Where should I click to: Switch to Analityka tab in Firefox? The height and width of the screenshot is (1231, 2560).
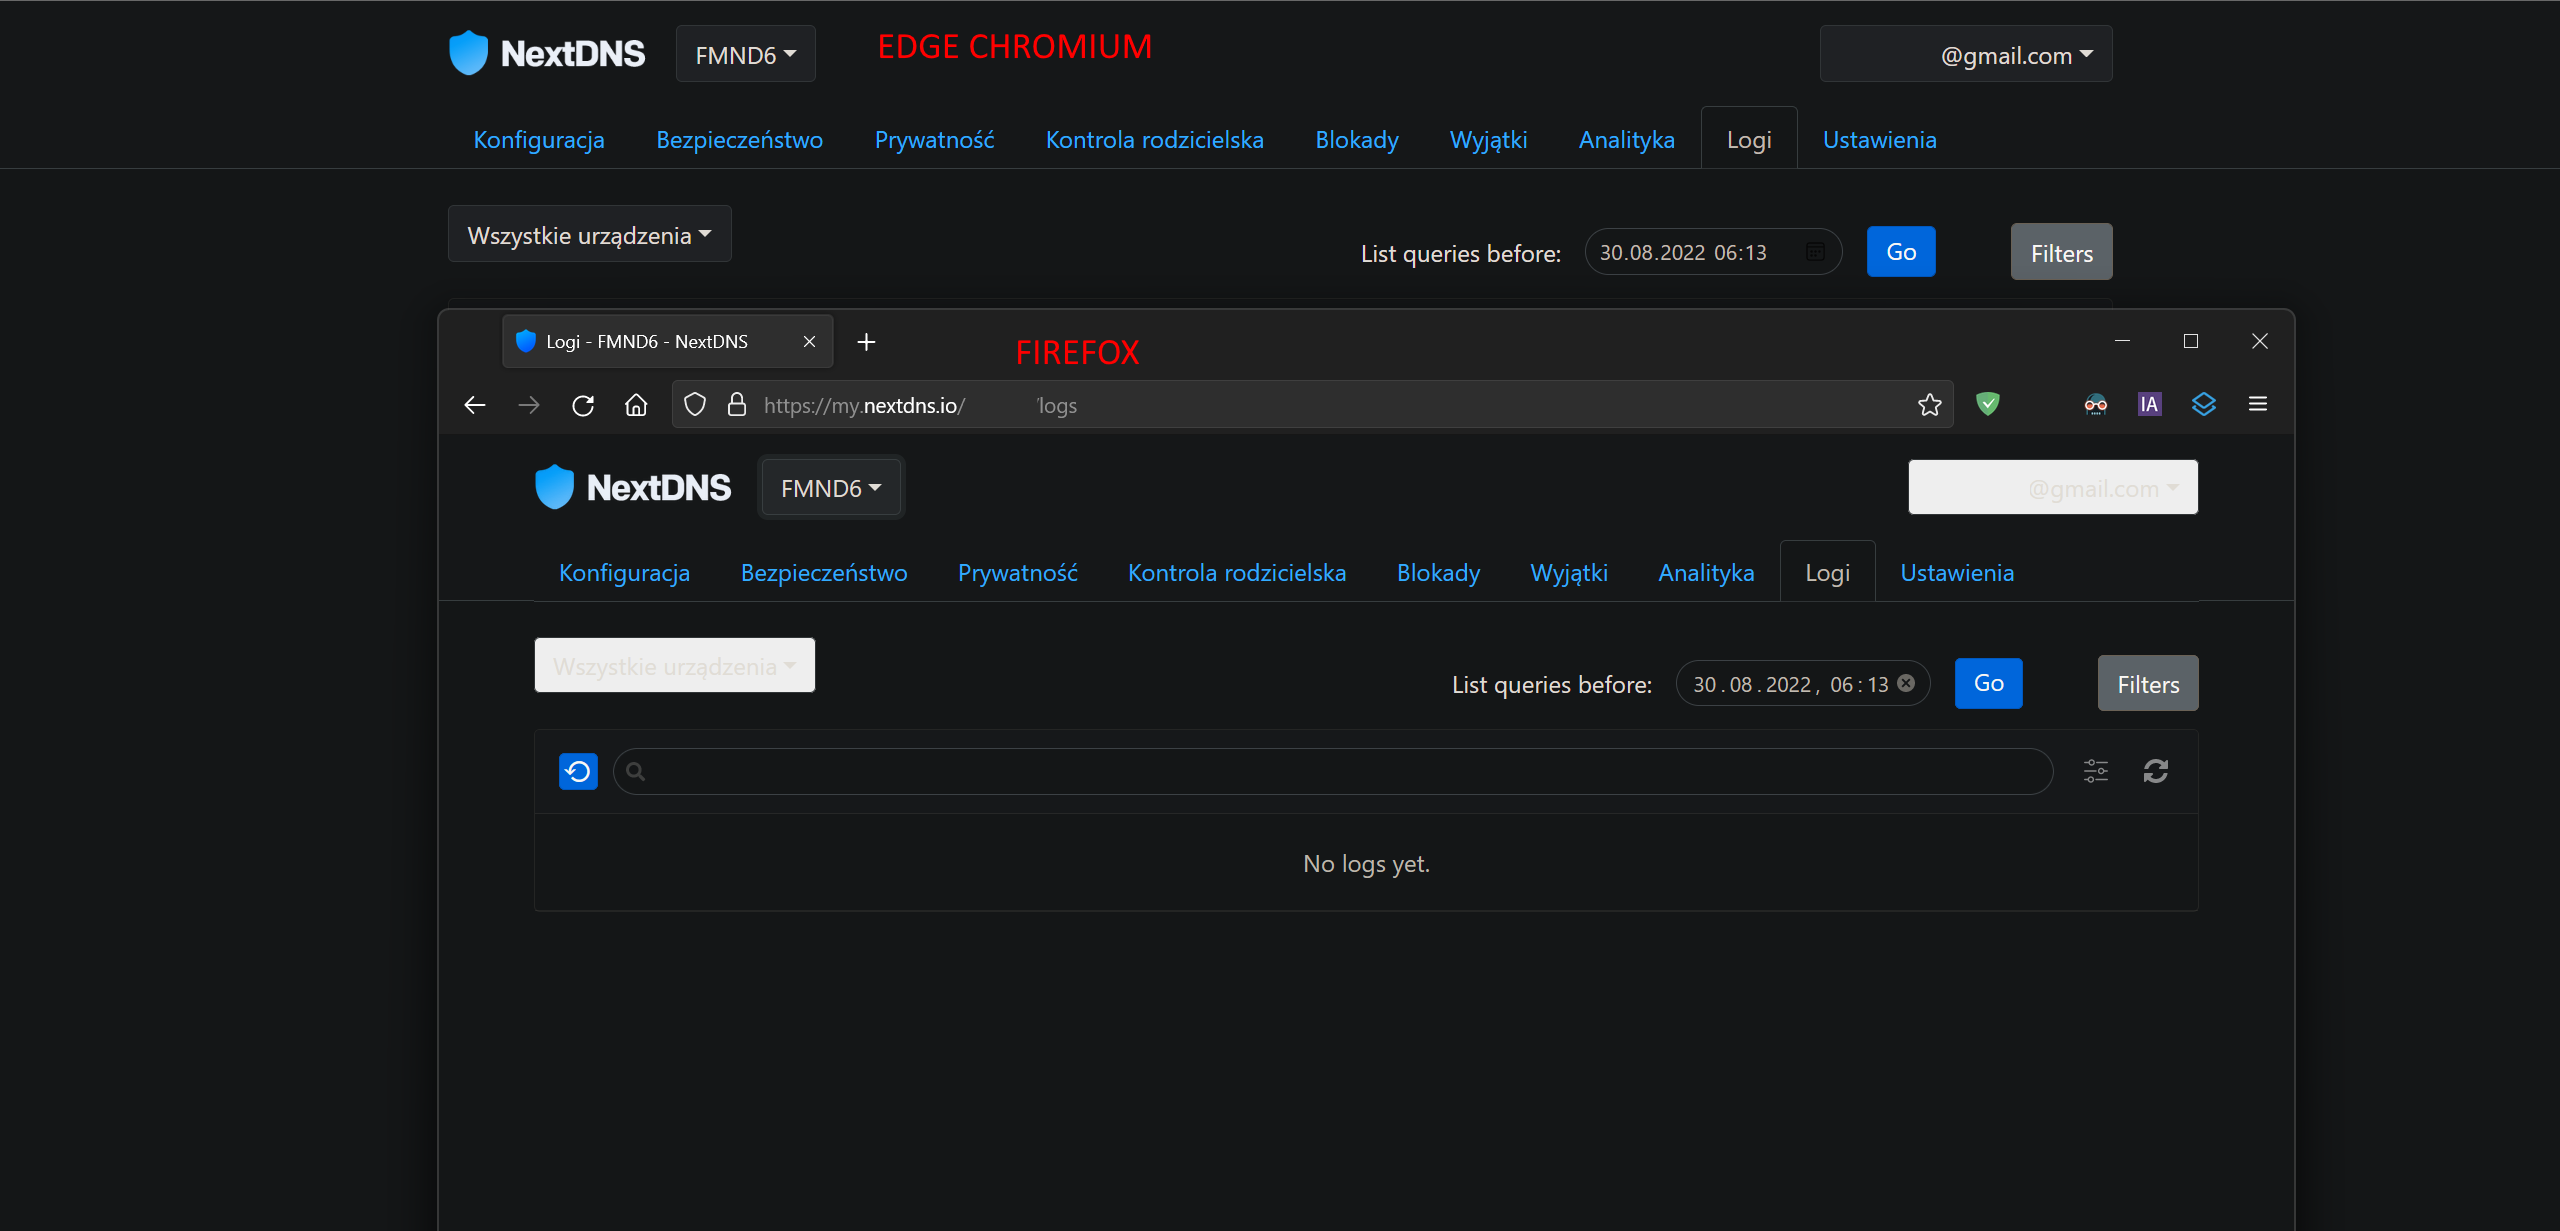coord(1706,573)
